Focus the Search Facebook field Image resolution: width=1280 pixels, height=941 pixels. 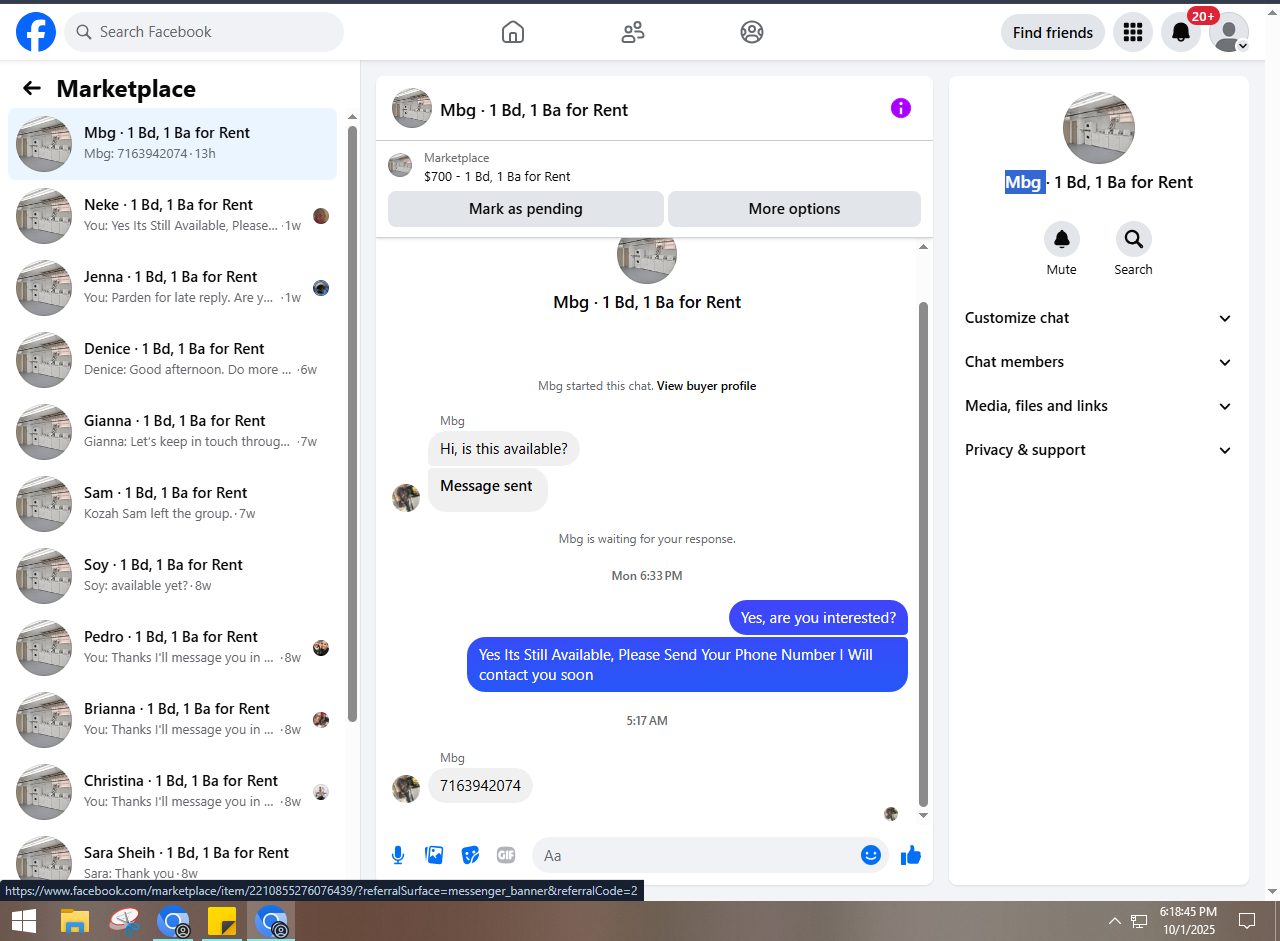pos(204,32)
